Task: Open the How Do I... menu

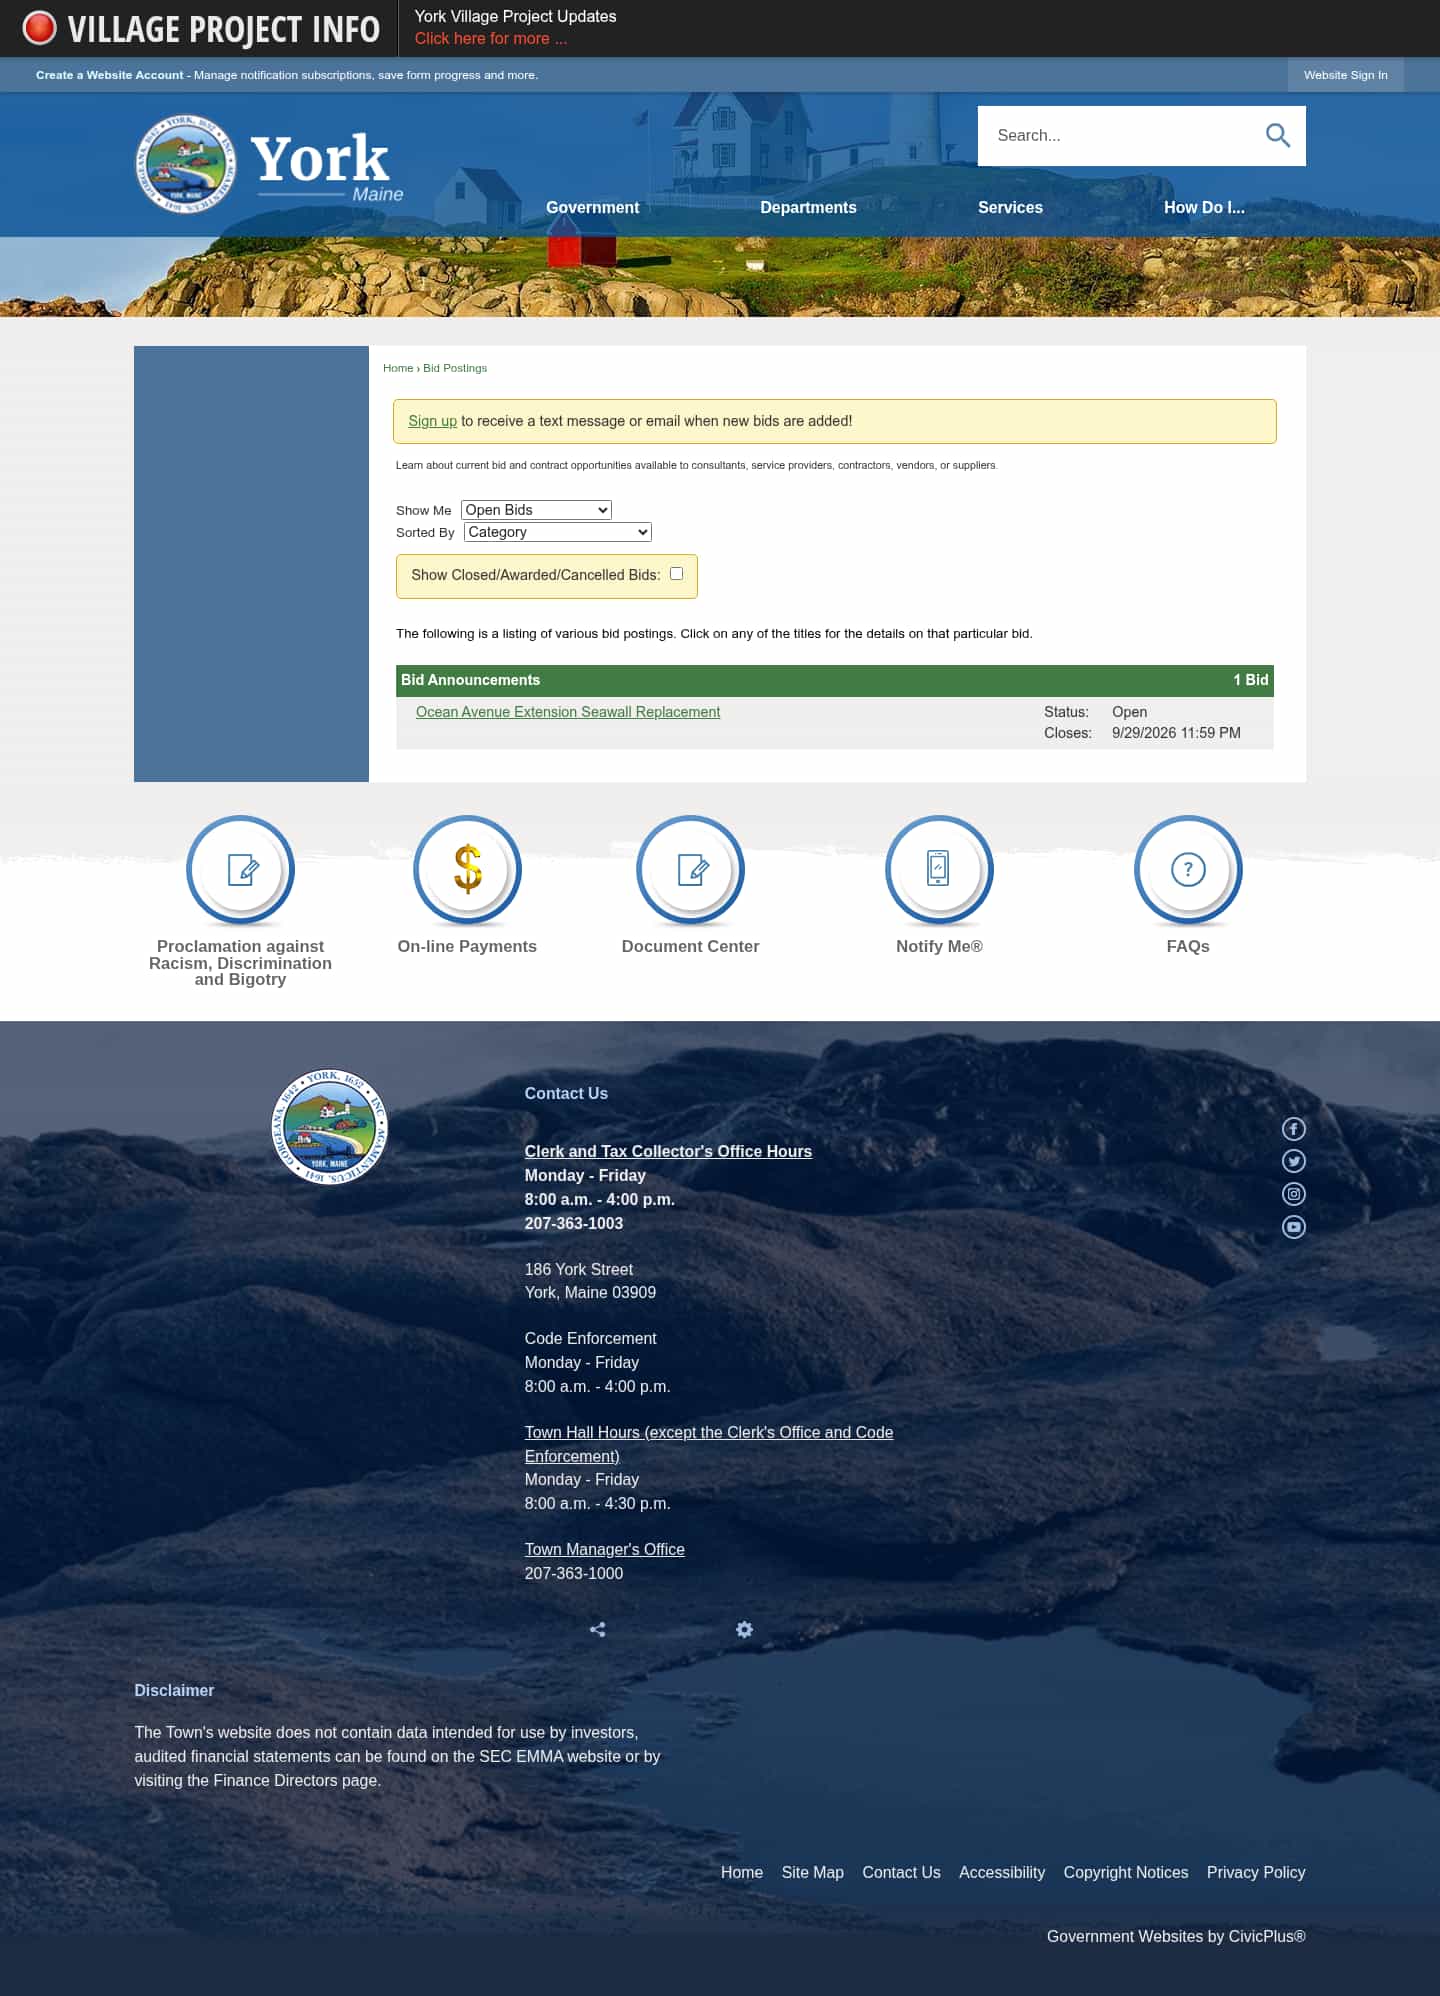Action: point(1204,207)
